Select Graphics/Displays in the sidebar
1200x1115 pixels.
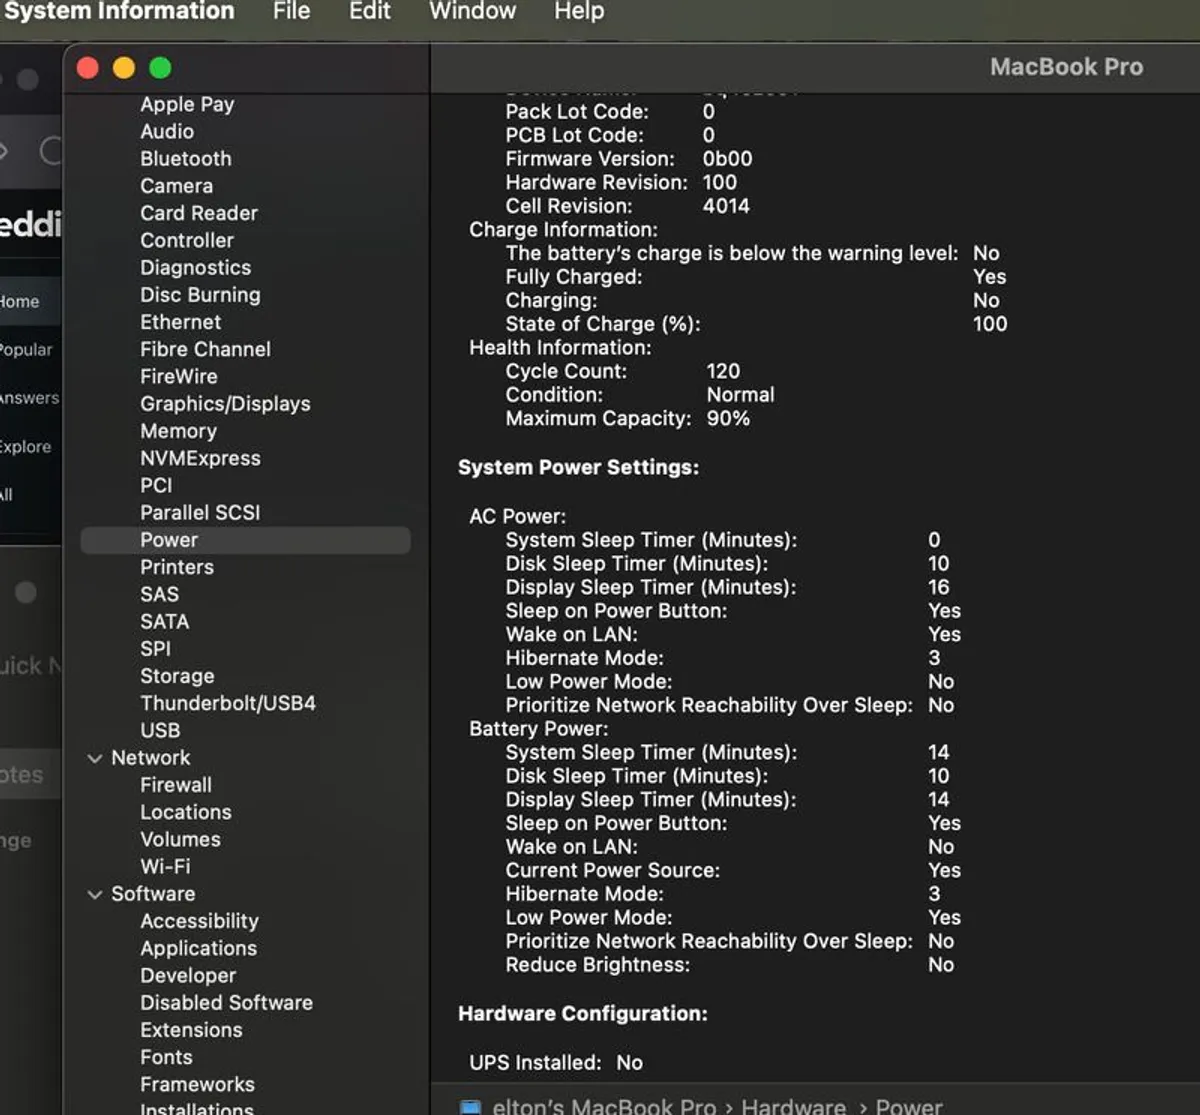pos(225,404)
